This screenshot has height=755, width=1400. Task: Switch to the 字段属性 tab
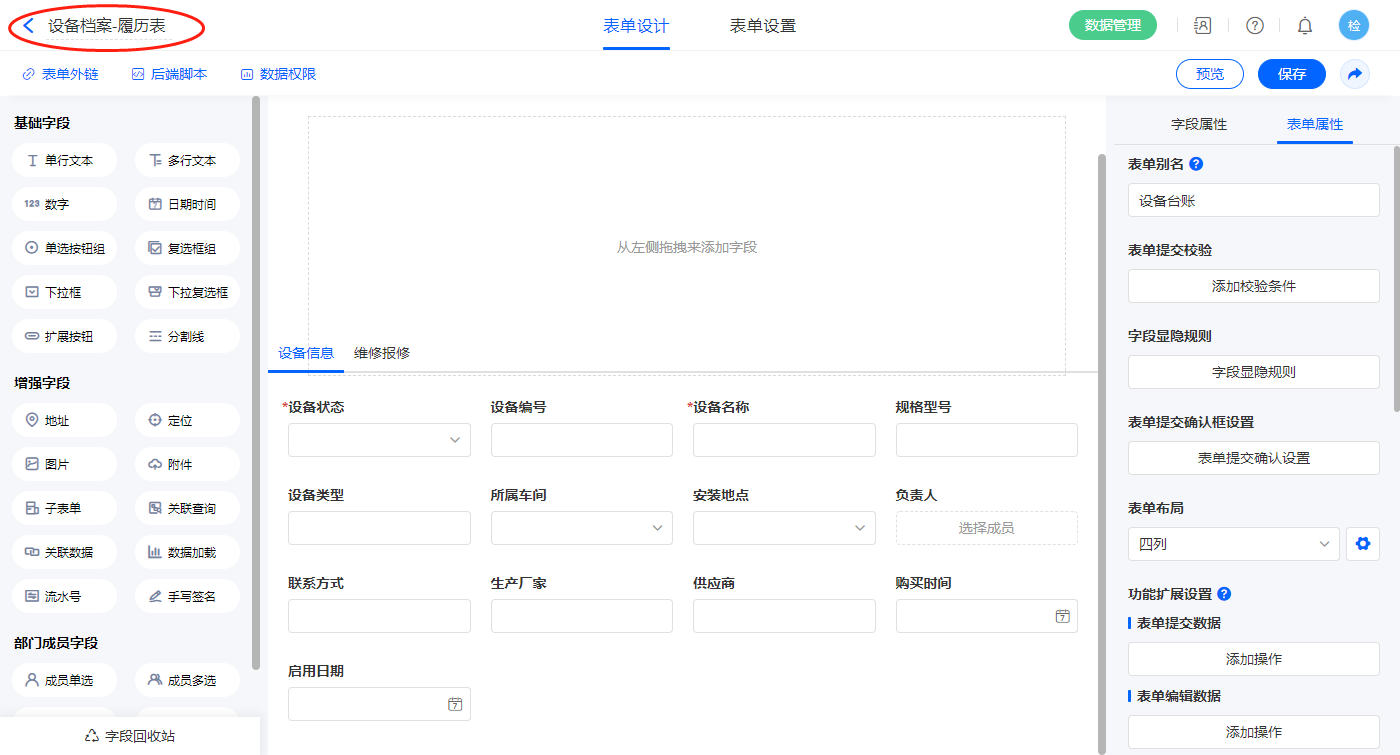tap(1198, 124)
